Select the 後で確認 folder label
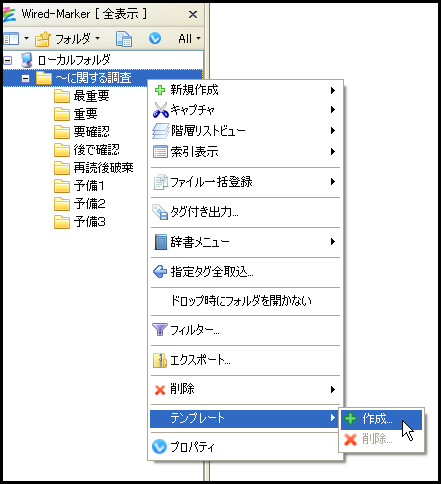 click(x=96, y=150)
